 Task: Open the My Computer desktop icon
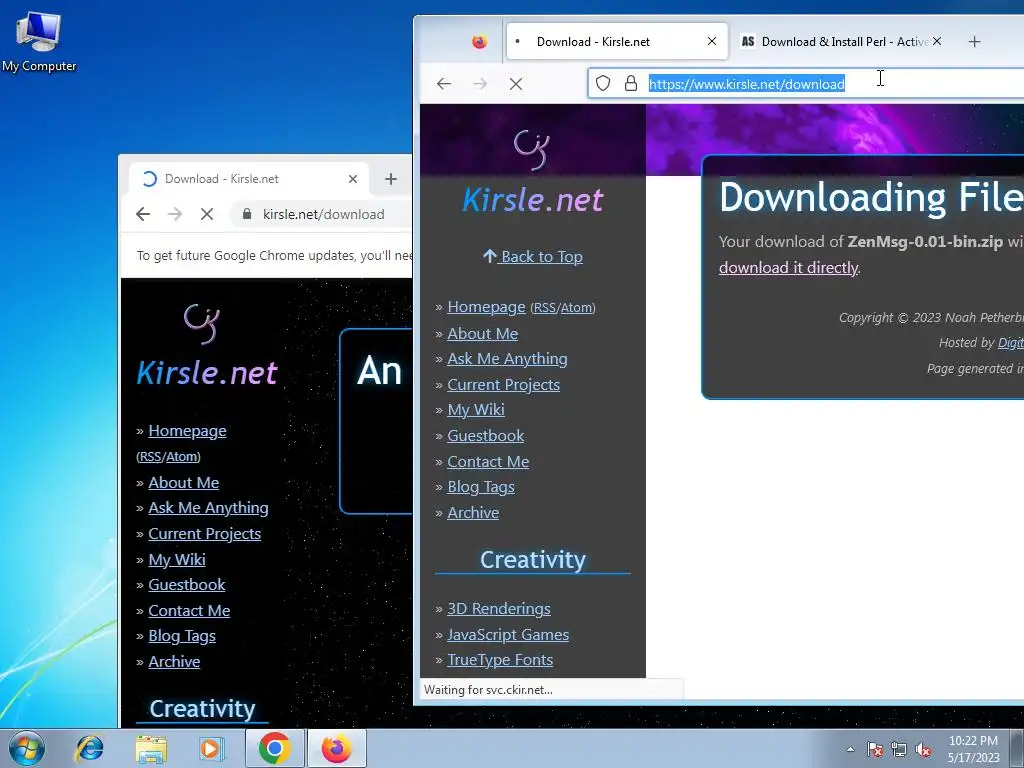pyautogui.click(x=39, y=41)
